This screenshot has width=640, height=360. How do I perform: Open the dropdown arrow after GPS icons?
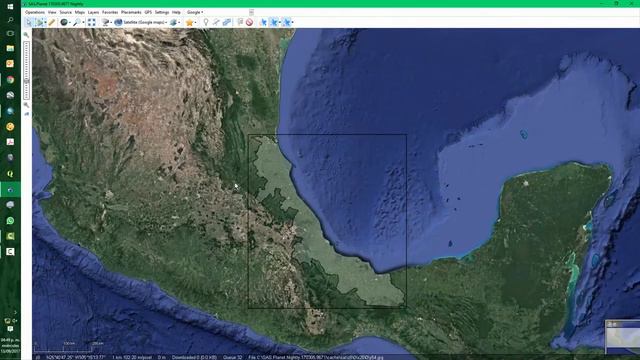coord(292,22)
